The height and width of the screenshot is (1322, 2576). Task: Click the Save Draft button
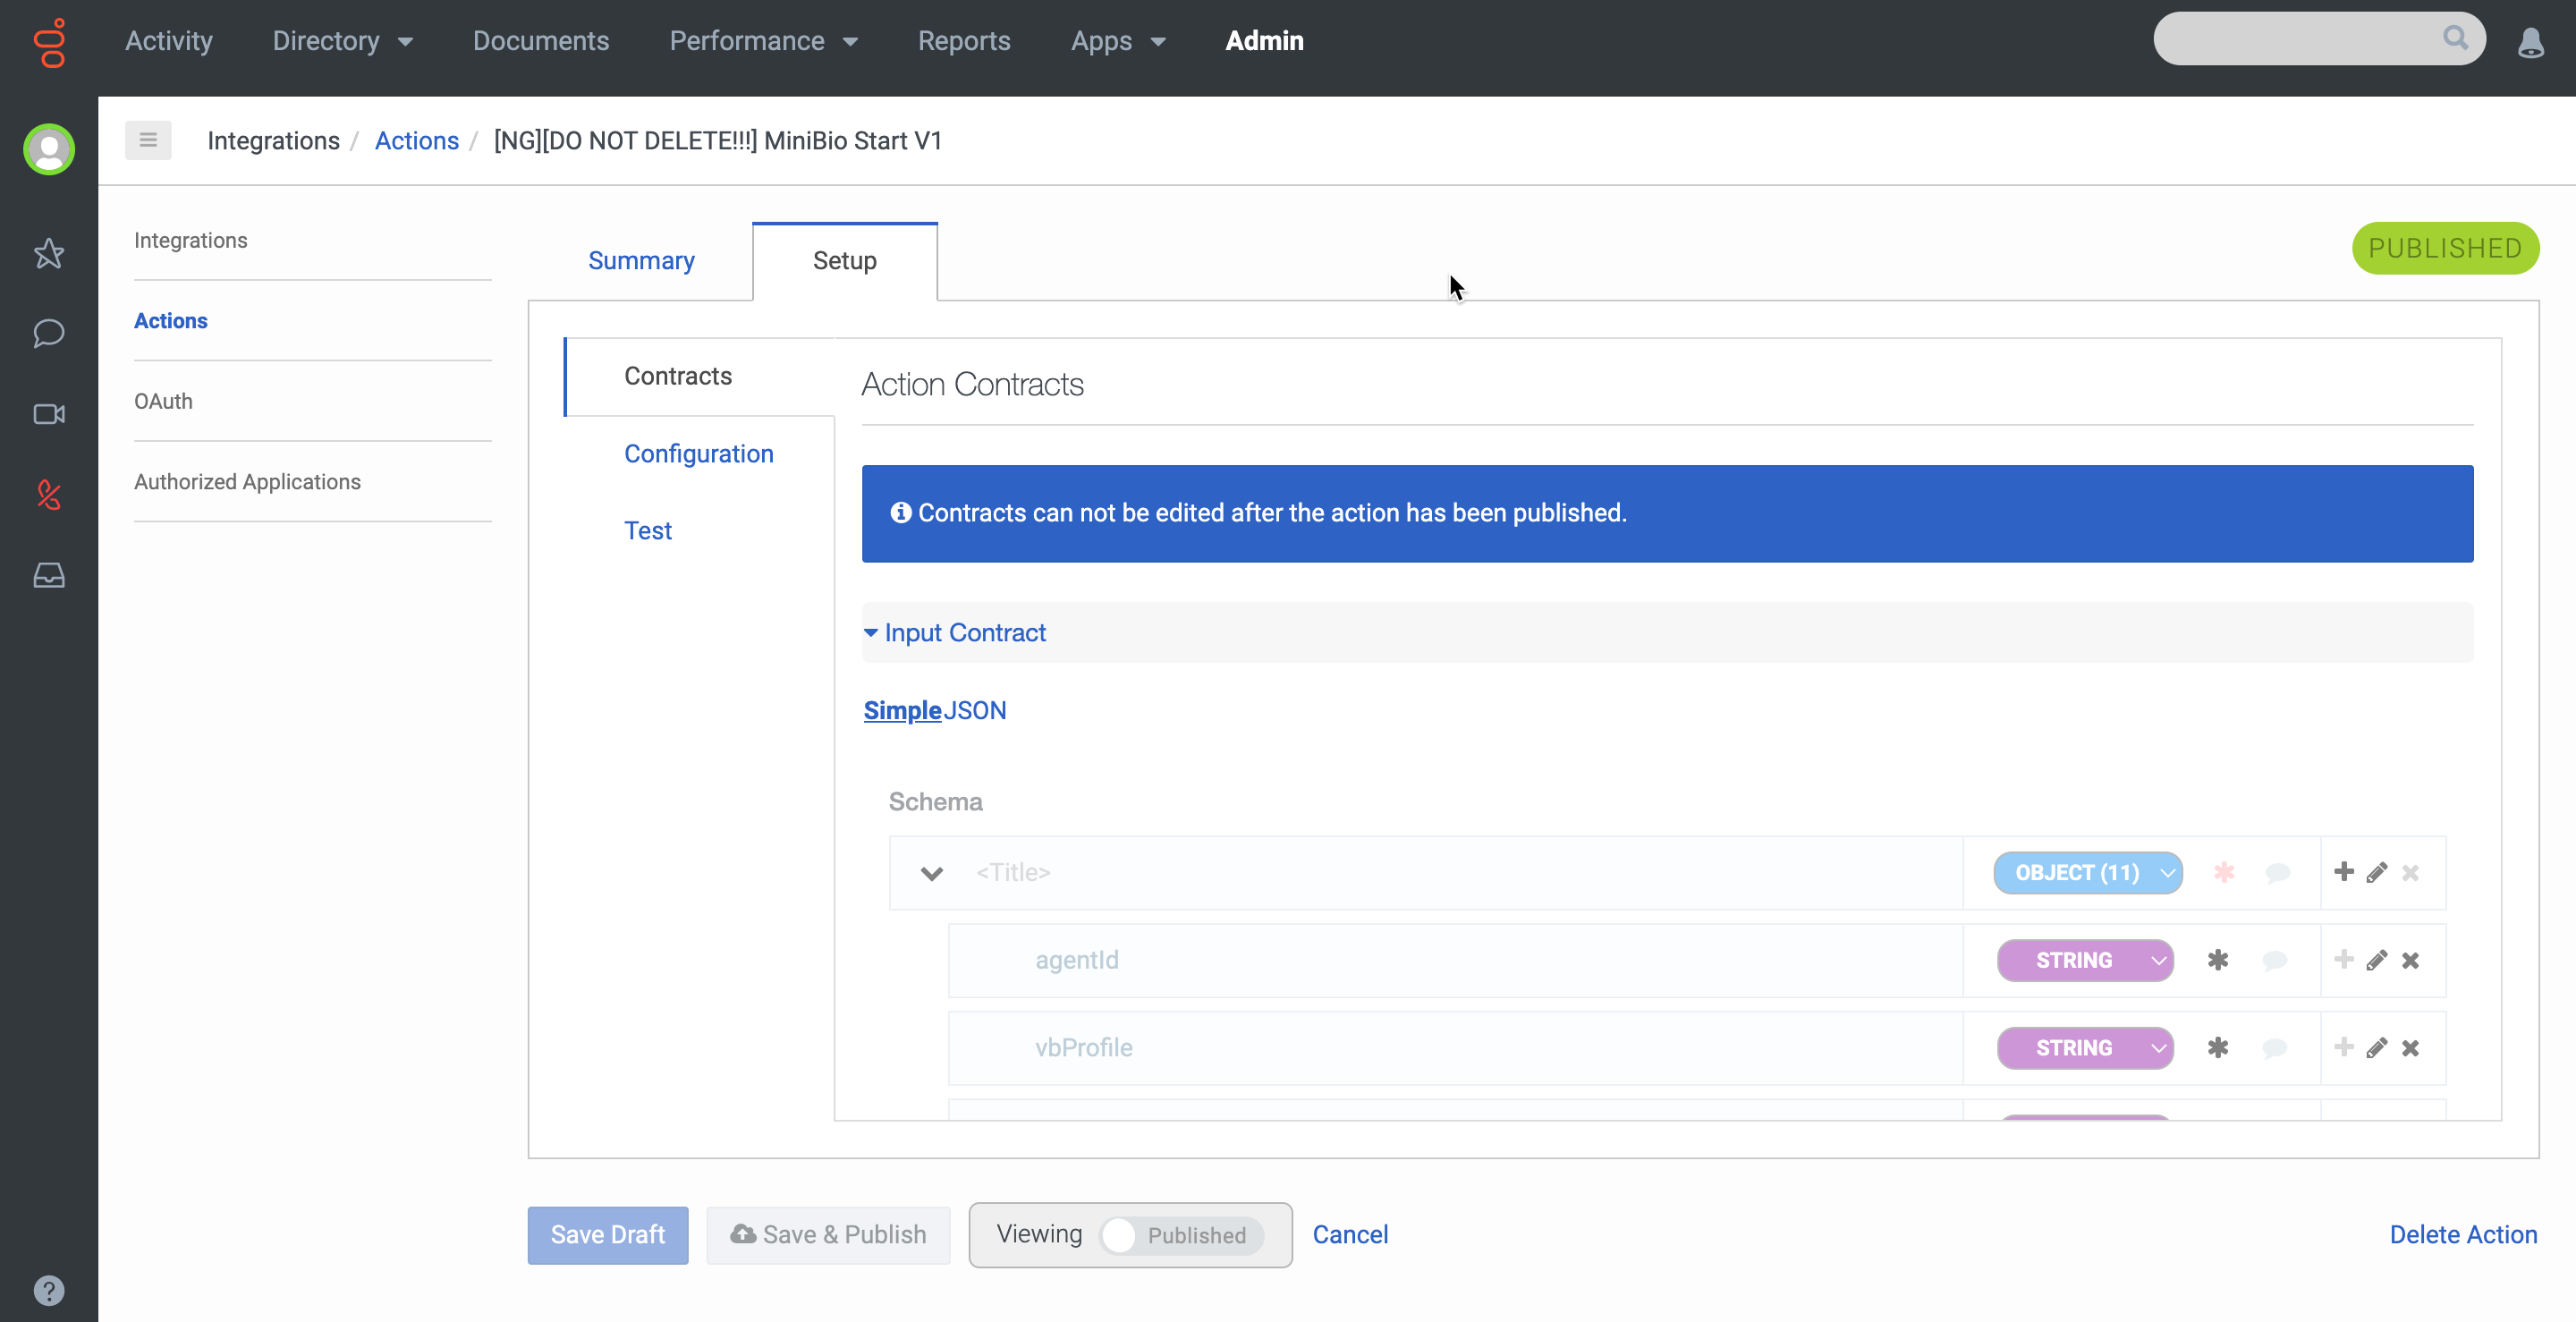pyautogui.click(x=607, y=1235)
